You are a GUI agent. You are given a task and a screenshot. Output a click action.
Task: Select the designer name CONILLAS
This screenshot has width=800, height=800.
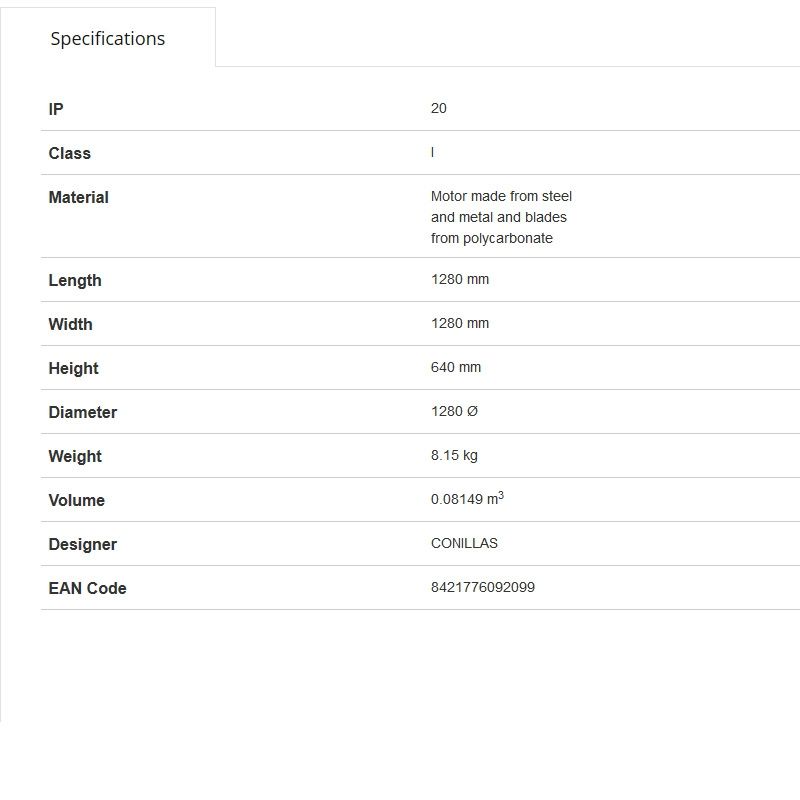point(464,543)
